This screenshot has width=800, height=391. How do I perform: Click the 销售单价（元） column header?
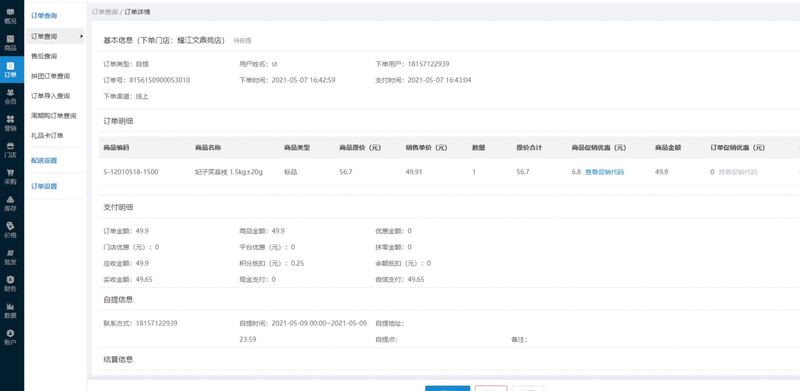[x=427, y=148]
